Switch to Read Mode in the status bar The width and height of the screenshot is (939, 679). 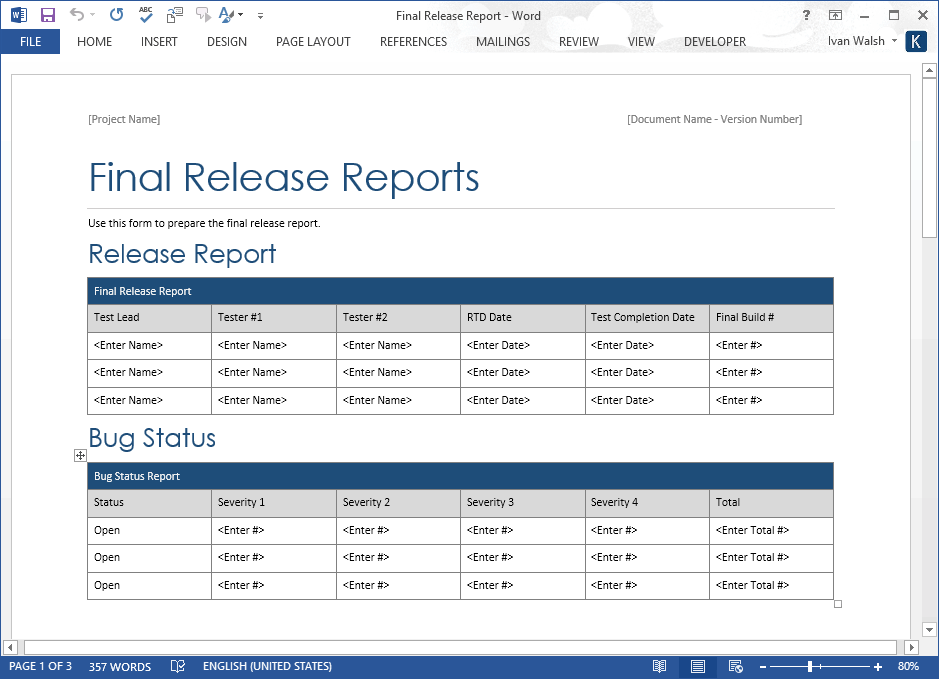tap(660, 666)
